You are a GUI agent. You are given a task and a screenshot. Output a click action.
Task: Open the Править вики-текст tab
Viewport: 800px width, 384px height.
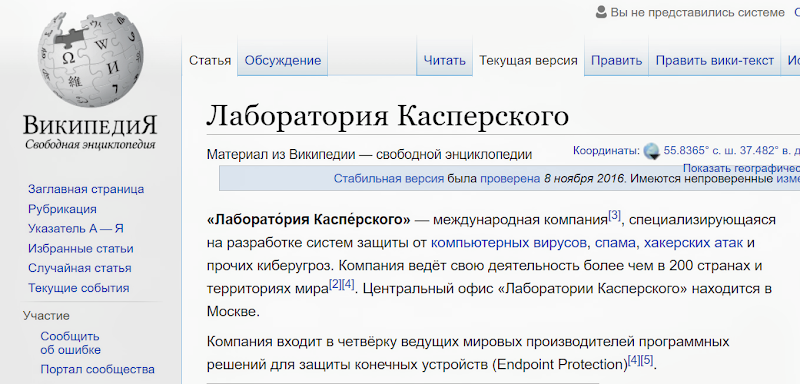click(x=715, y=60)
